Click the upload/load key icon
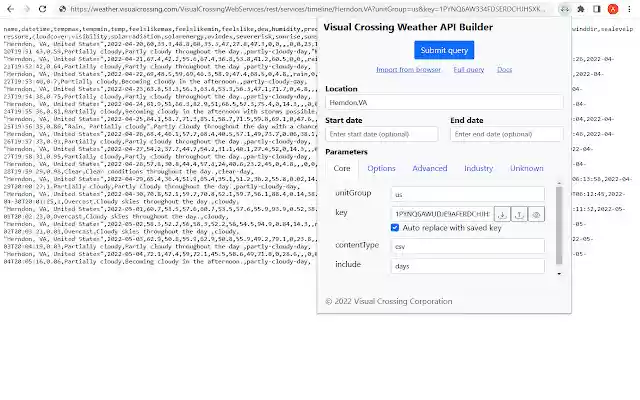The width and height of the screenshot is (640, 400). pyautogui.click(x=519, y=214)
